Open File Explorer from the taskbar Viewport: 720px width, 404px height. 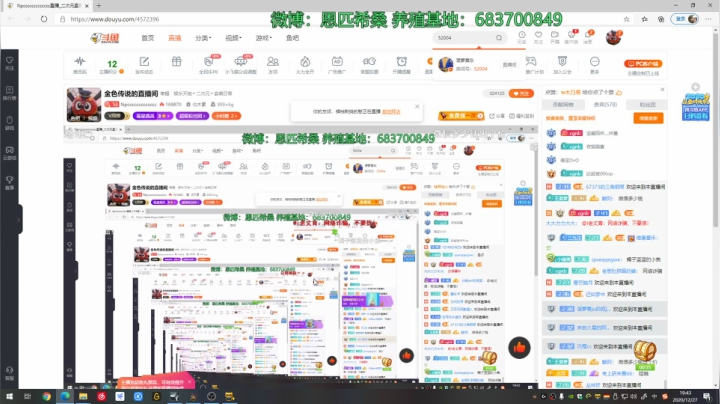pyautogui.click(x=83, y=396)
